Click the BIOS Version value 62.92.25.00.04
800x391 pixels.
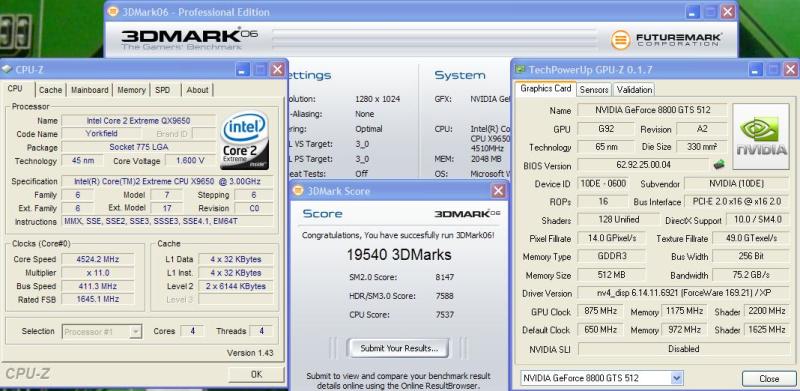644,165
